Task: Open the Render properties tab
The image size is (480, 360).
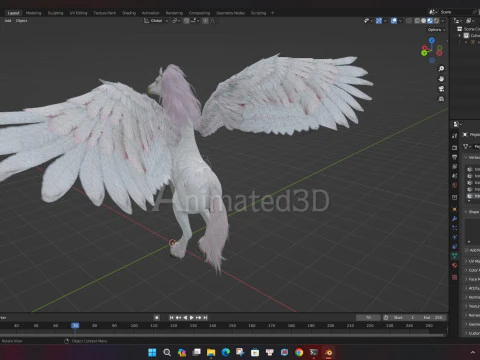Action: [455, 147]
